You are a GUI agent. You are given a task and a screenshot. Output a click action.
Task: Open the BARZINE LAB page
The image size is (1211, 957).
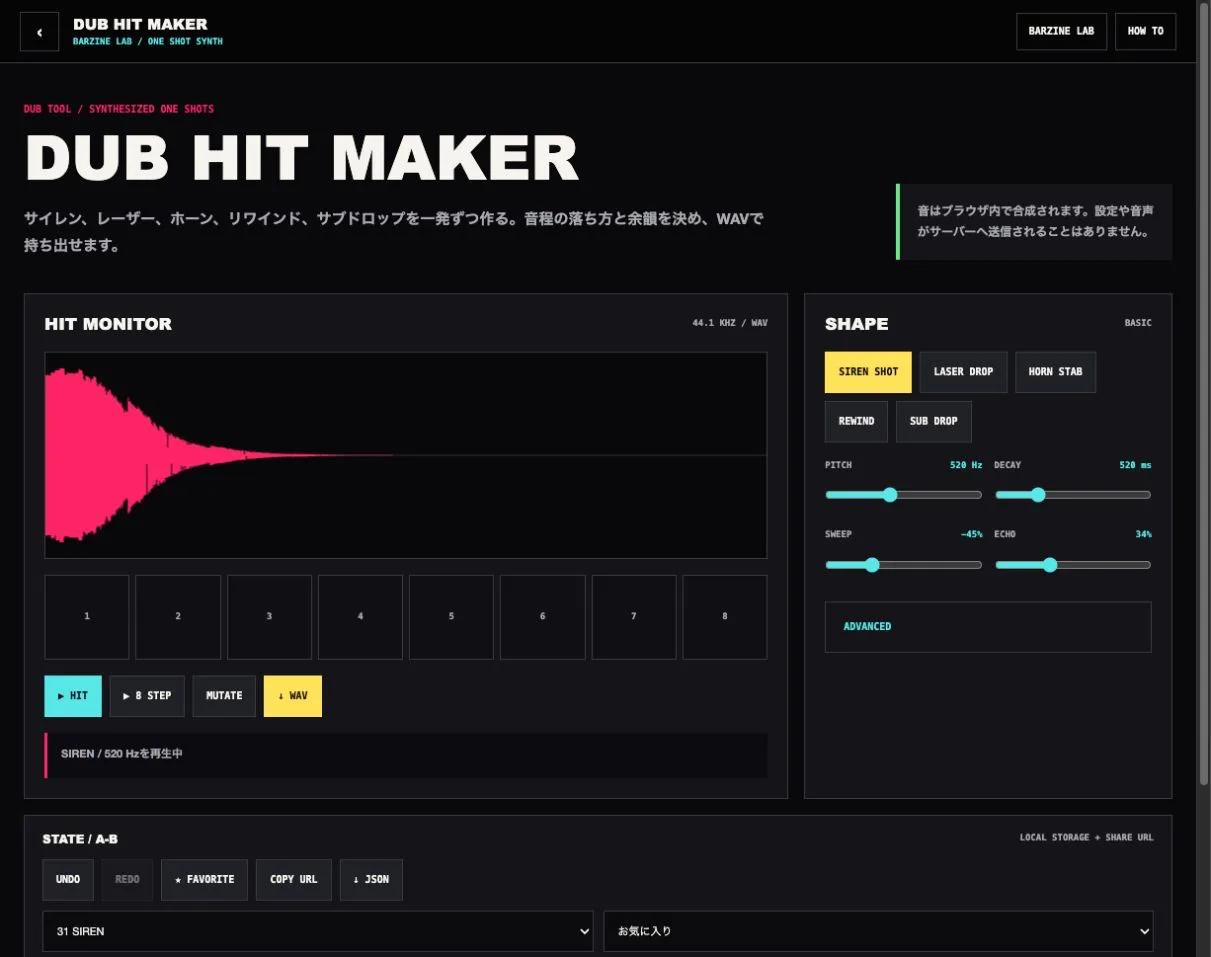tap(1061, 31)
